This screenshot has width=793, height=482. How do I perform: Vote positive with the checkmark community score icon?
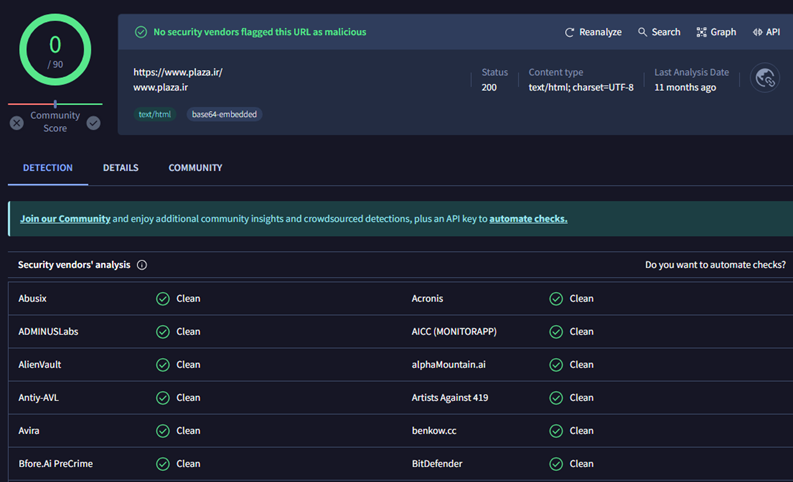click(x=93, y=123)
